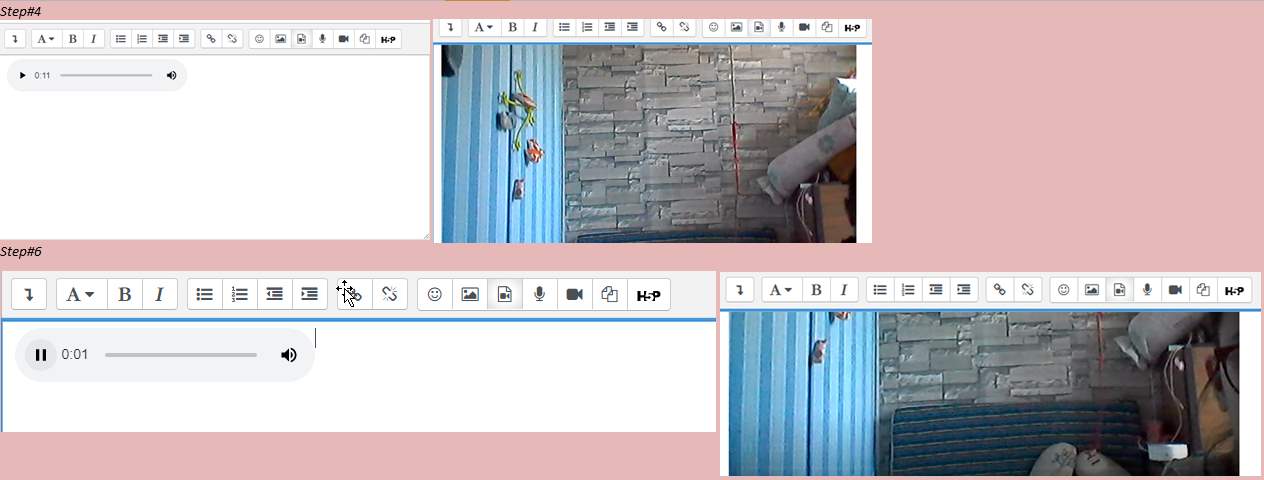Image resolution: width=1264 pixels, height=480 pixels.
Task: Click Outdent in Step#4 audio editor toolbar
Action: pos(163,39)
